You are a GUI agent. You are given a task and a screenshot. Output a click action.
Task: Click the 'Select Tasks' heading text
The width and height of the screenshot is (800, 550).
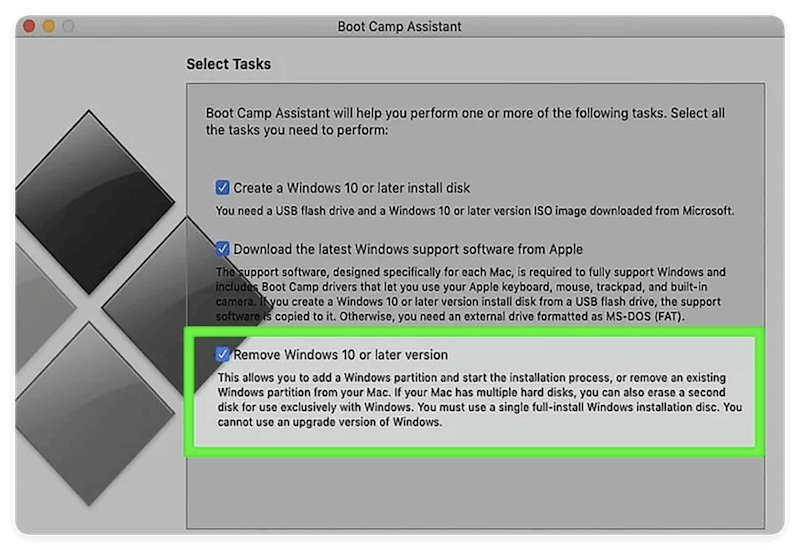point(228,64)
